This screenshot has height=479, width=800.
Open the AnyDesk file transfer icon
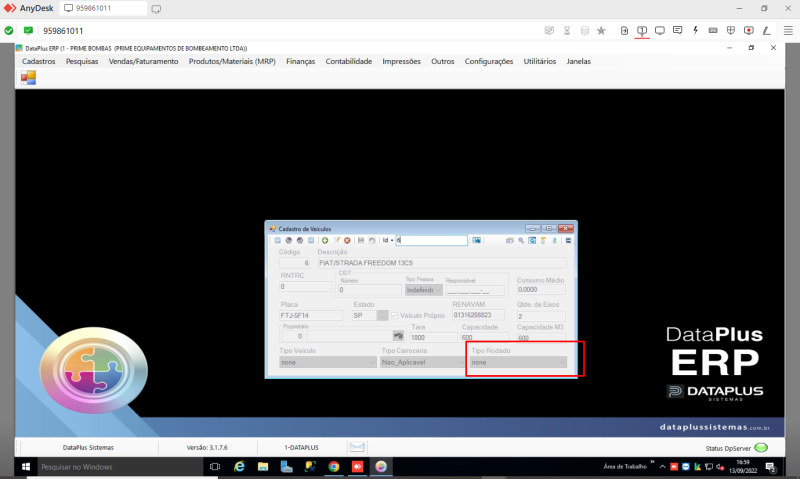(624, 31)
